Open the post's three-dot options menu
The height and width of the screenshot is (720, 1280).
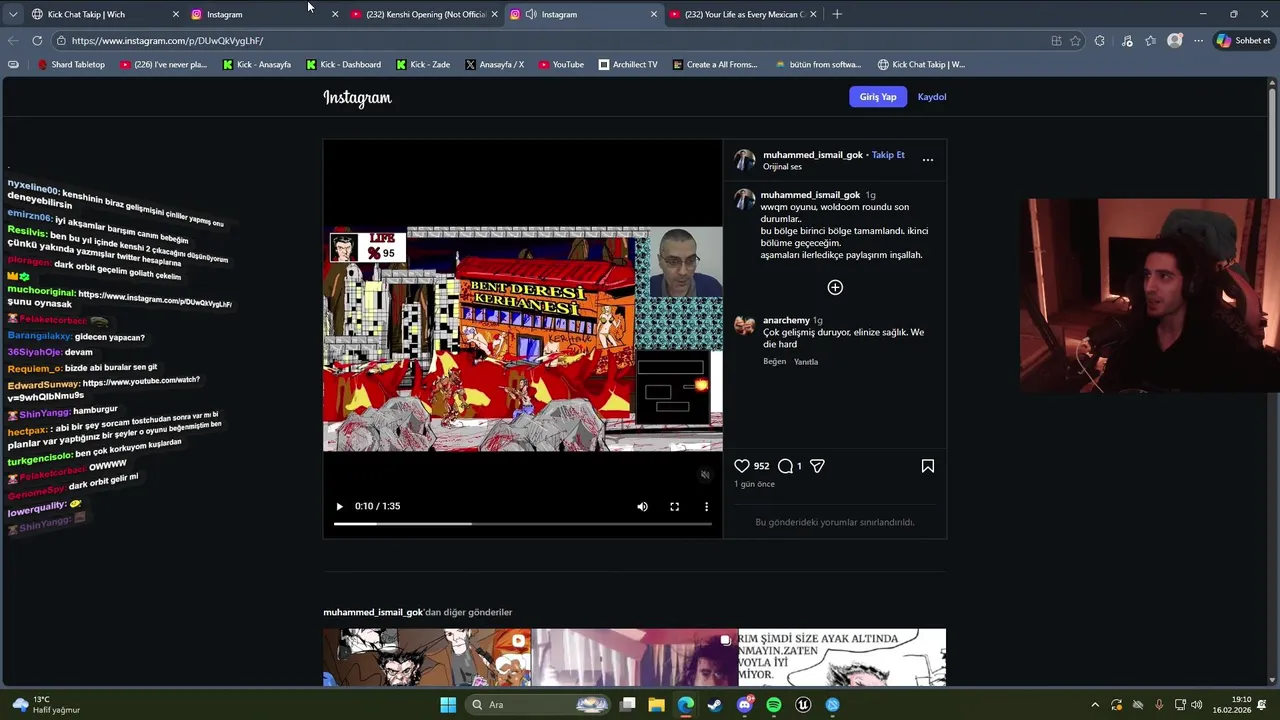tap(928, 160)
